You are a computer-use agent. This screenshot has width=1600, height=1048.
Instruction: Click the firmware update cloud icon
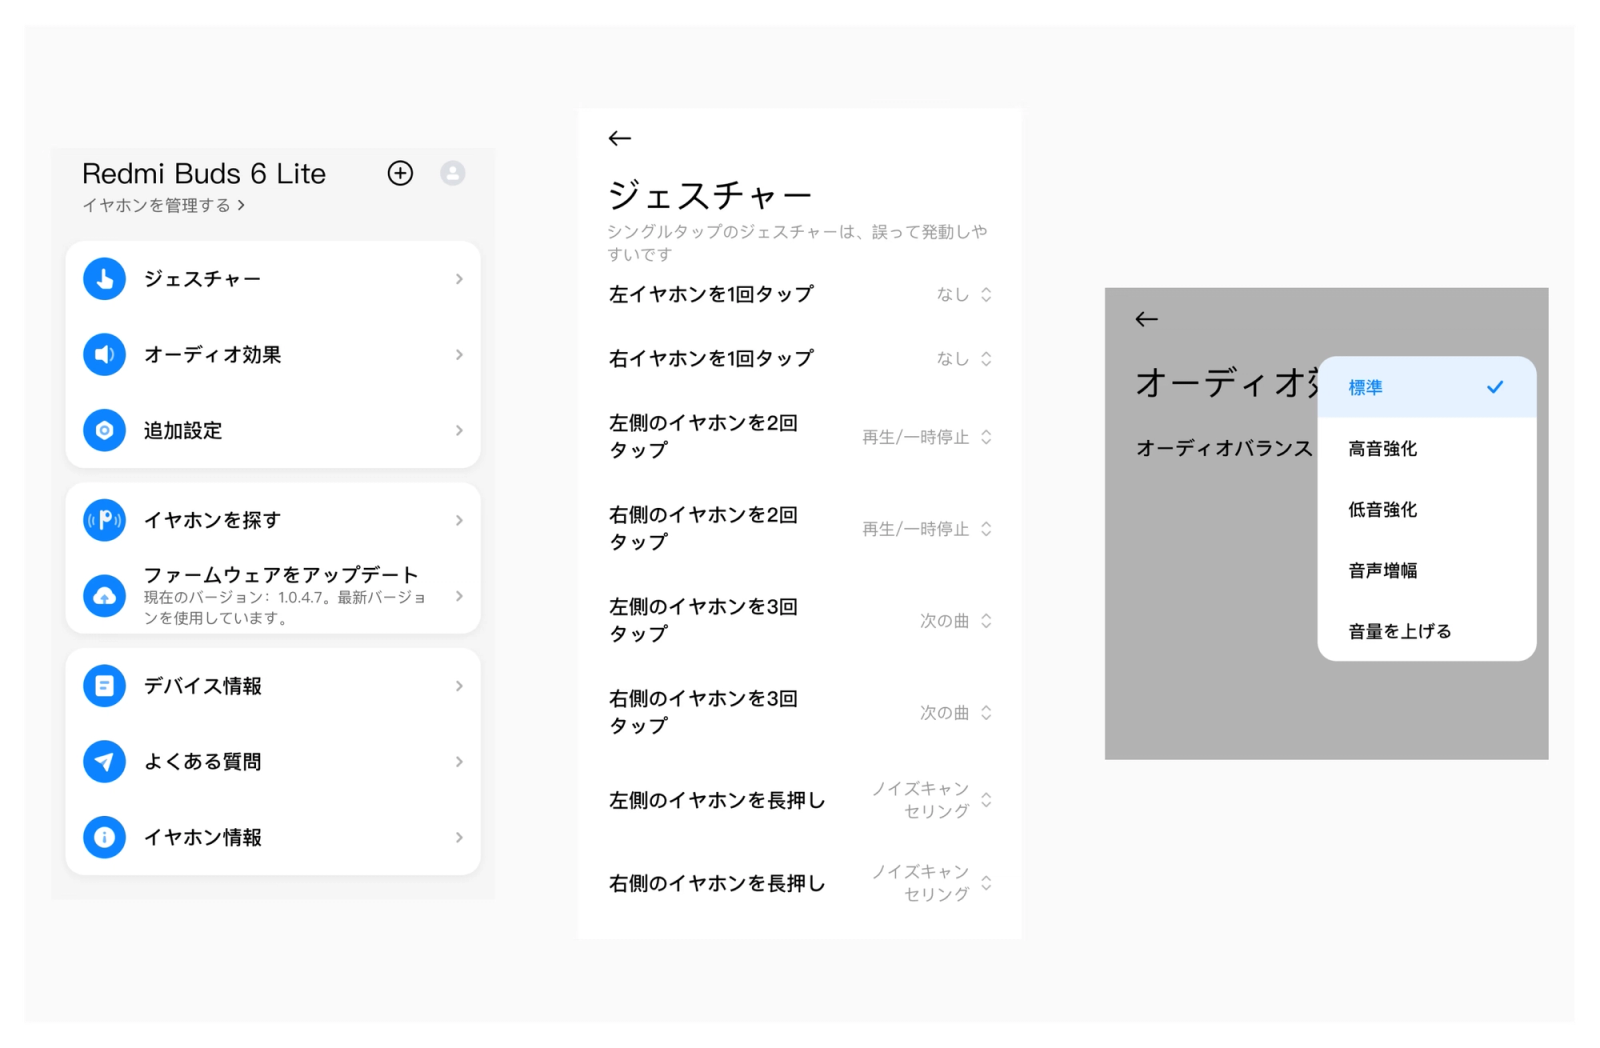pos(104,596)
